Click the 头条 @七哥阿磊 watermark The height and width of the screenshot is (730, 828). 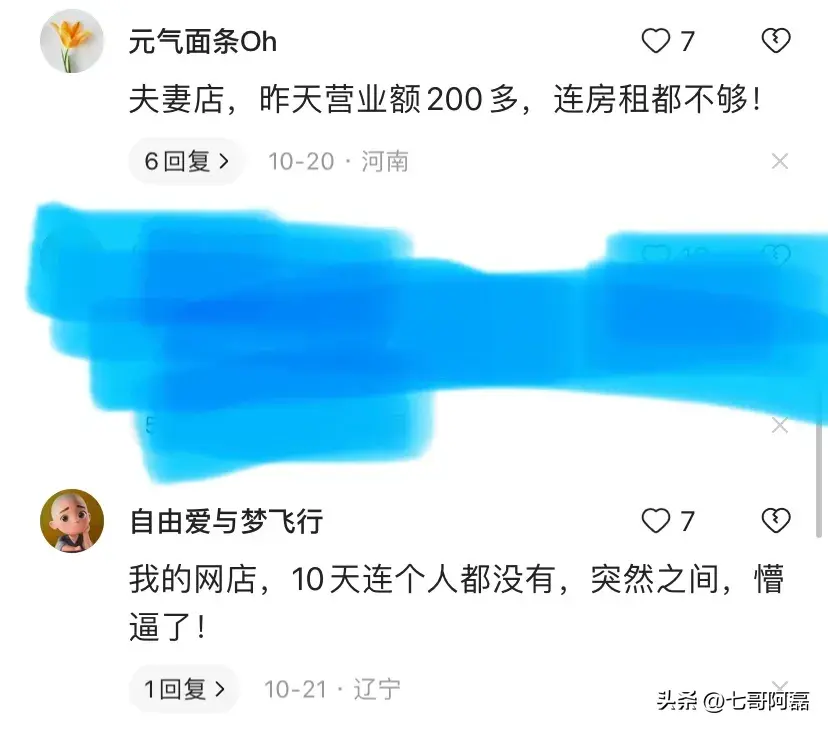(x=733, y=701)
